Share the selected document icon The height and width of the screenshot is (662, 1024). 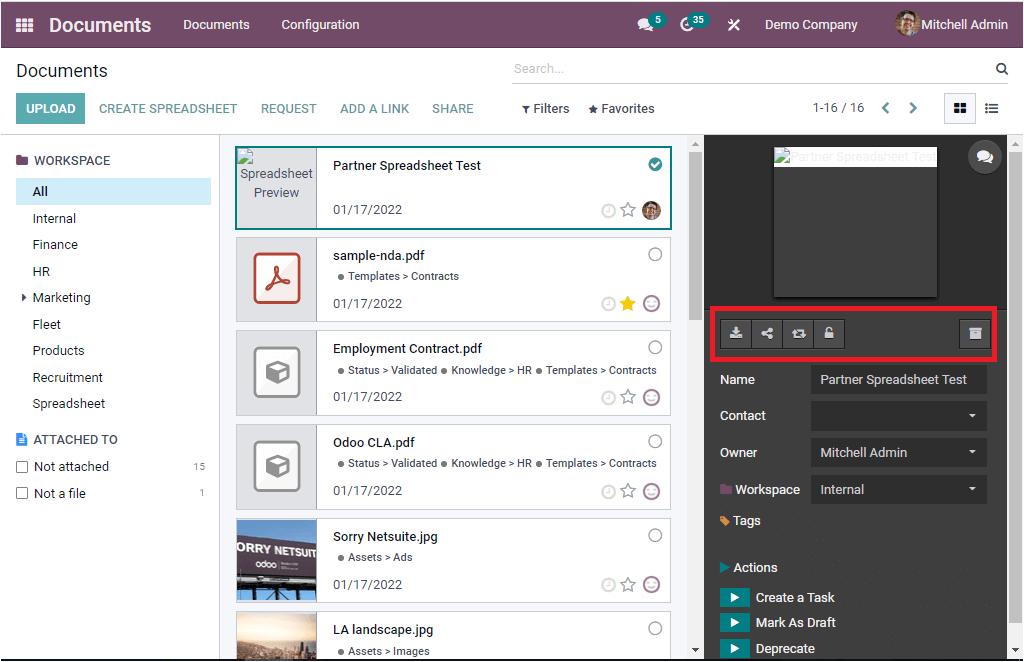click(767, 334)
